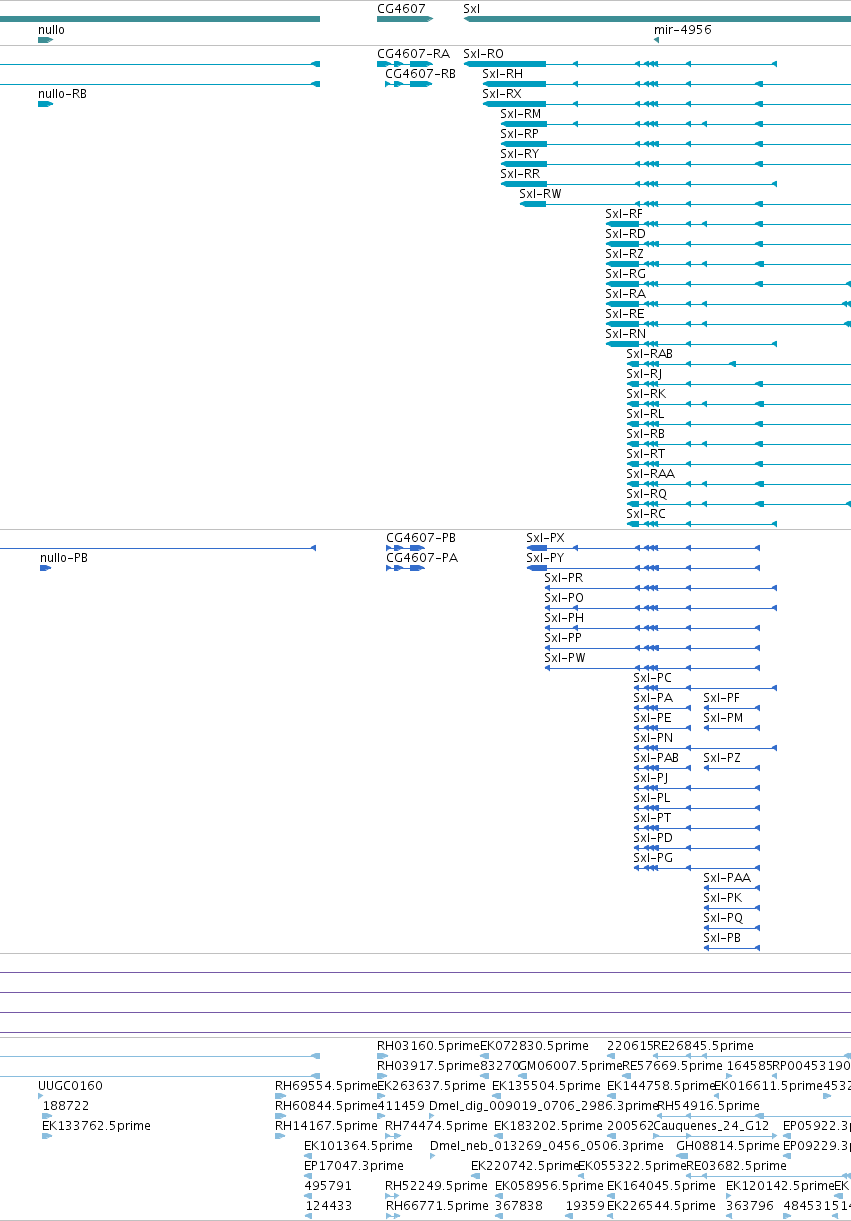Select the Sxl-PW protein label
Image resolution: width=851 pixels, height=1221 pixels.
click(x=565, y=657)
